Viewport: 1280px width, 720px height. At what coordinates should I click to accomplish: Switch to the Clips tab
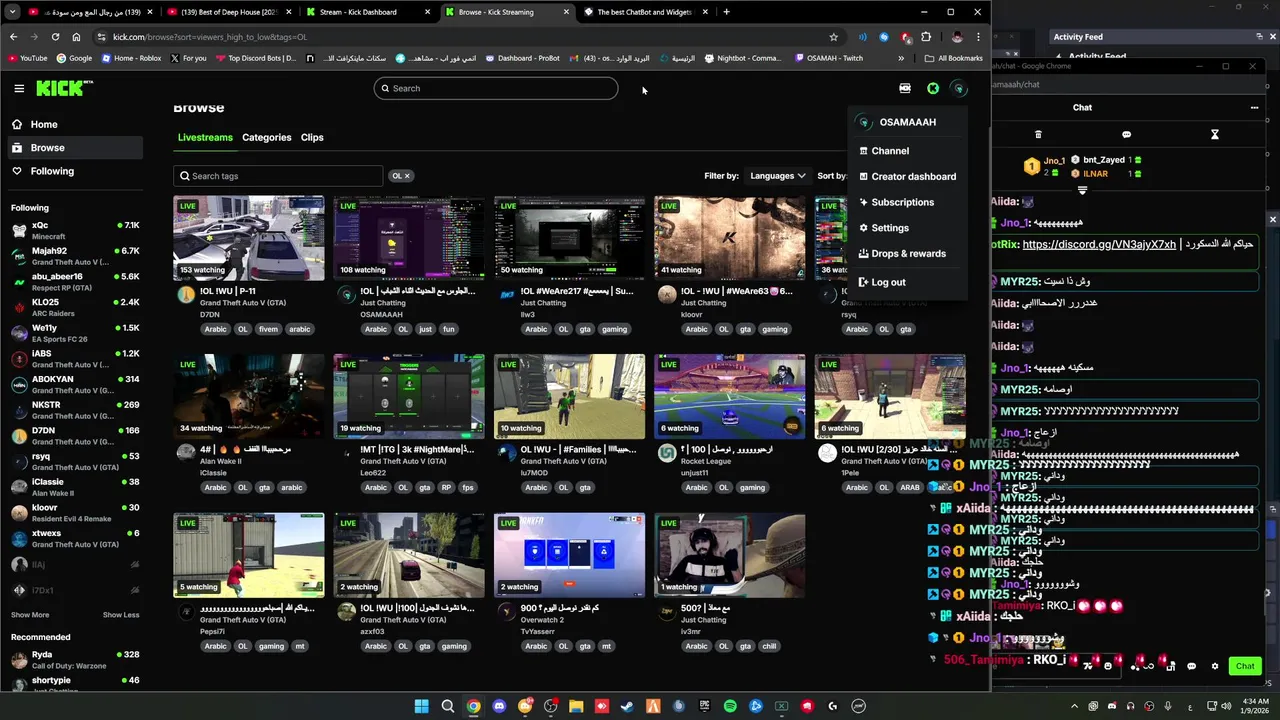coord(312,137)
